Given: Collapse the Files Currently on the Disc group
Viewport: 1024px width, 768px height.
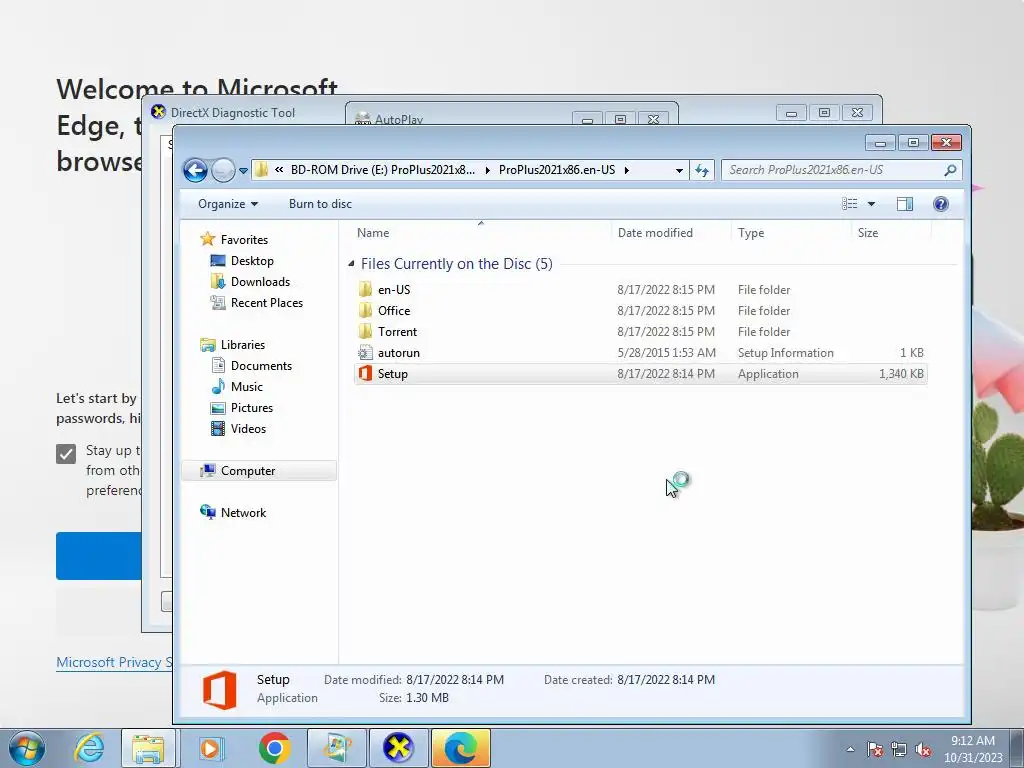Looking at the screenshot, I should pos(351,264).
